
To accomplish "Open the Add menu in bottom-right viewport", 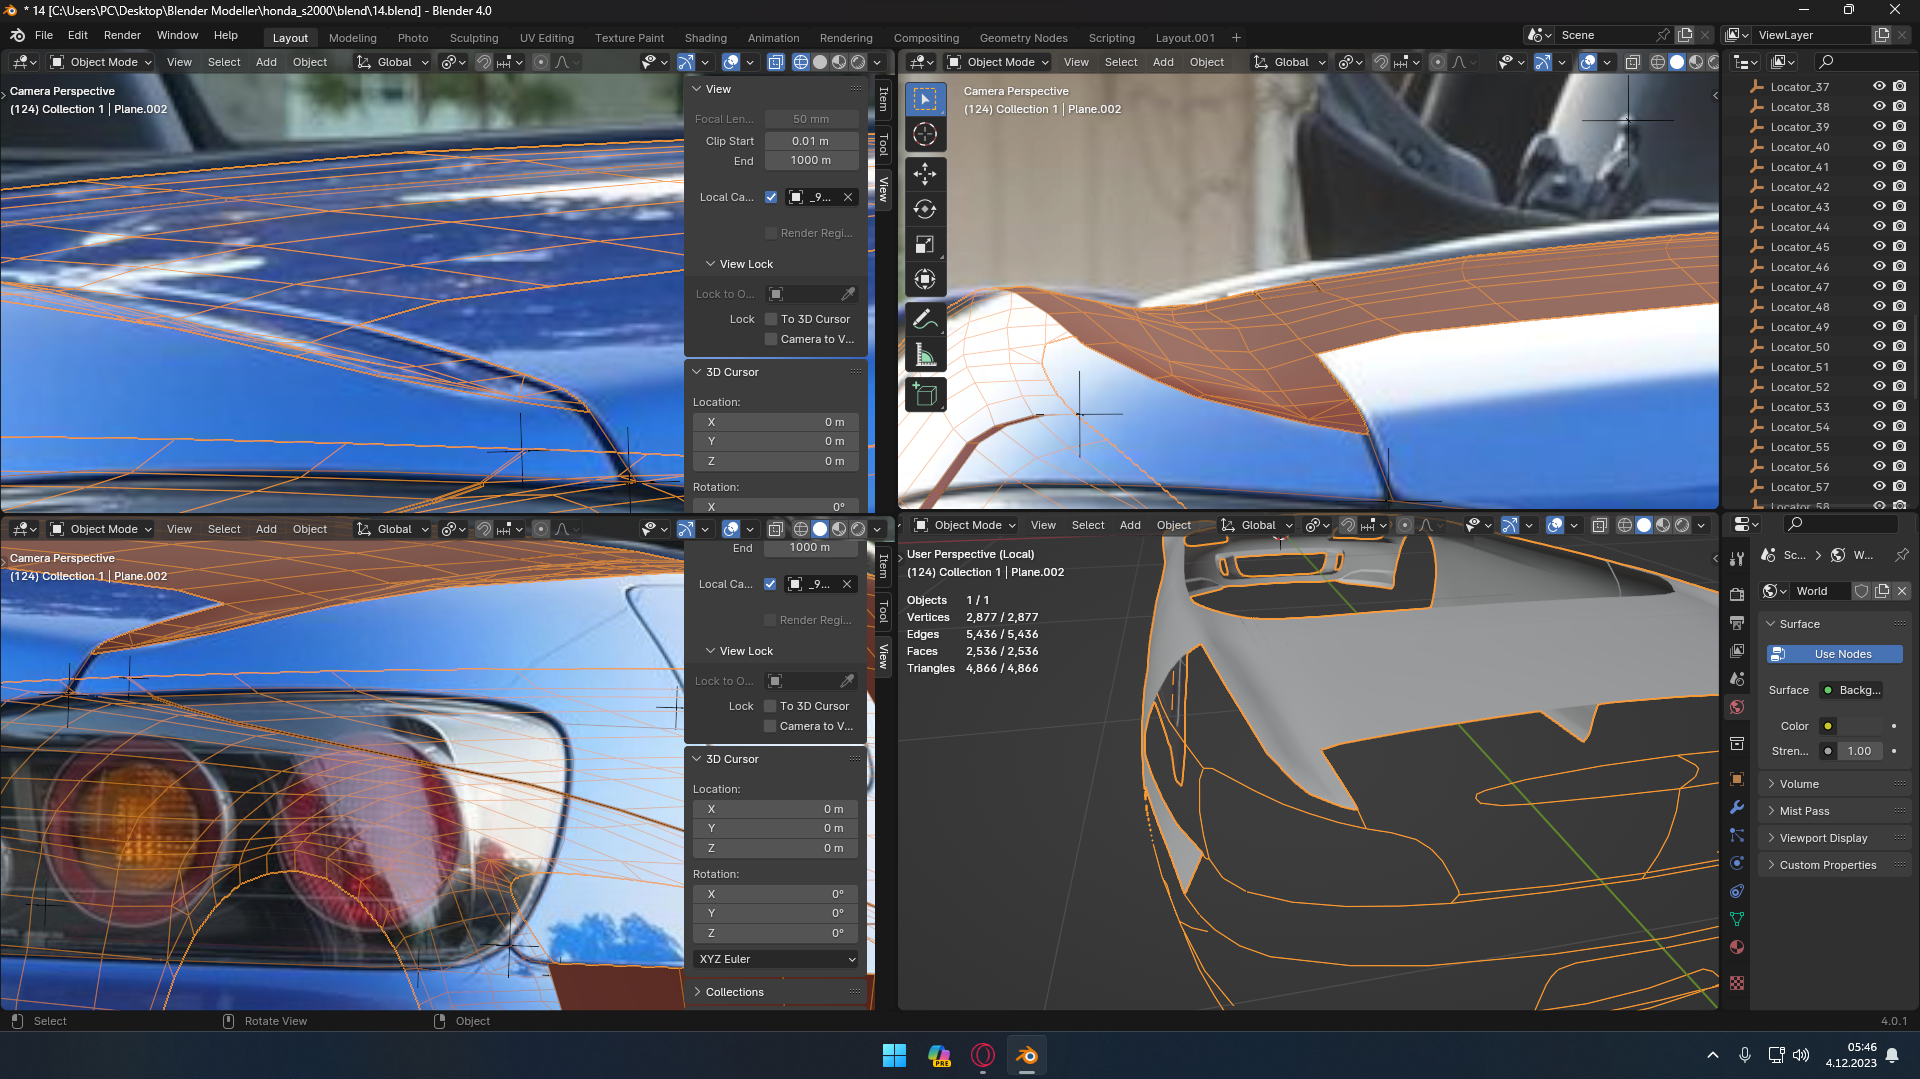I will [1130, 525].
